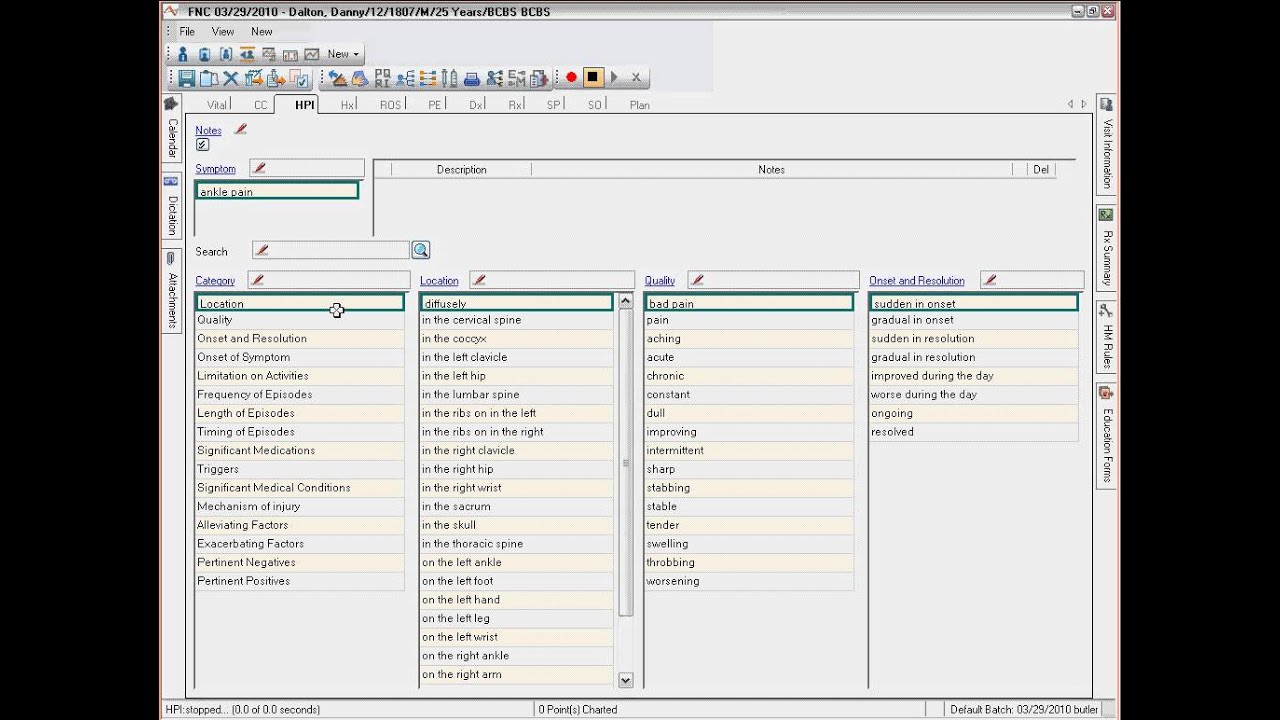Click the Search input field
This screenshot has width=1280, height=720.
click(x=330, y=250)
